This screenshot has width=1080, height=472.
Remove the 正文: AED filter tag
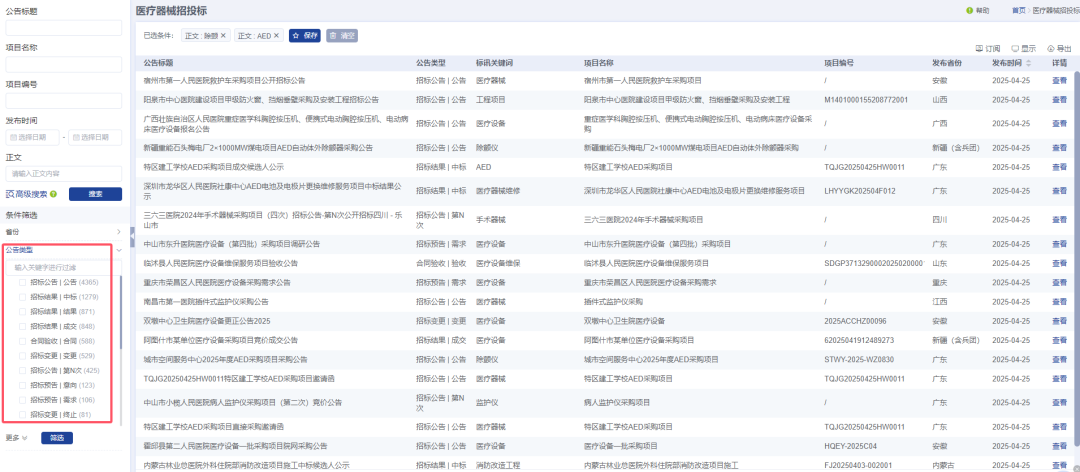[x=276, y=35]
